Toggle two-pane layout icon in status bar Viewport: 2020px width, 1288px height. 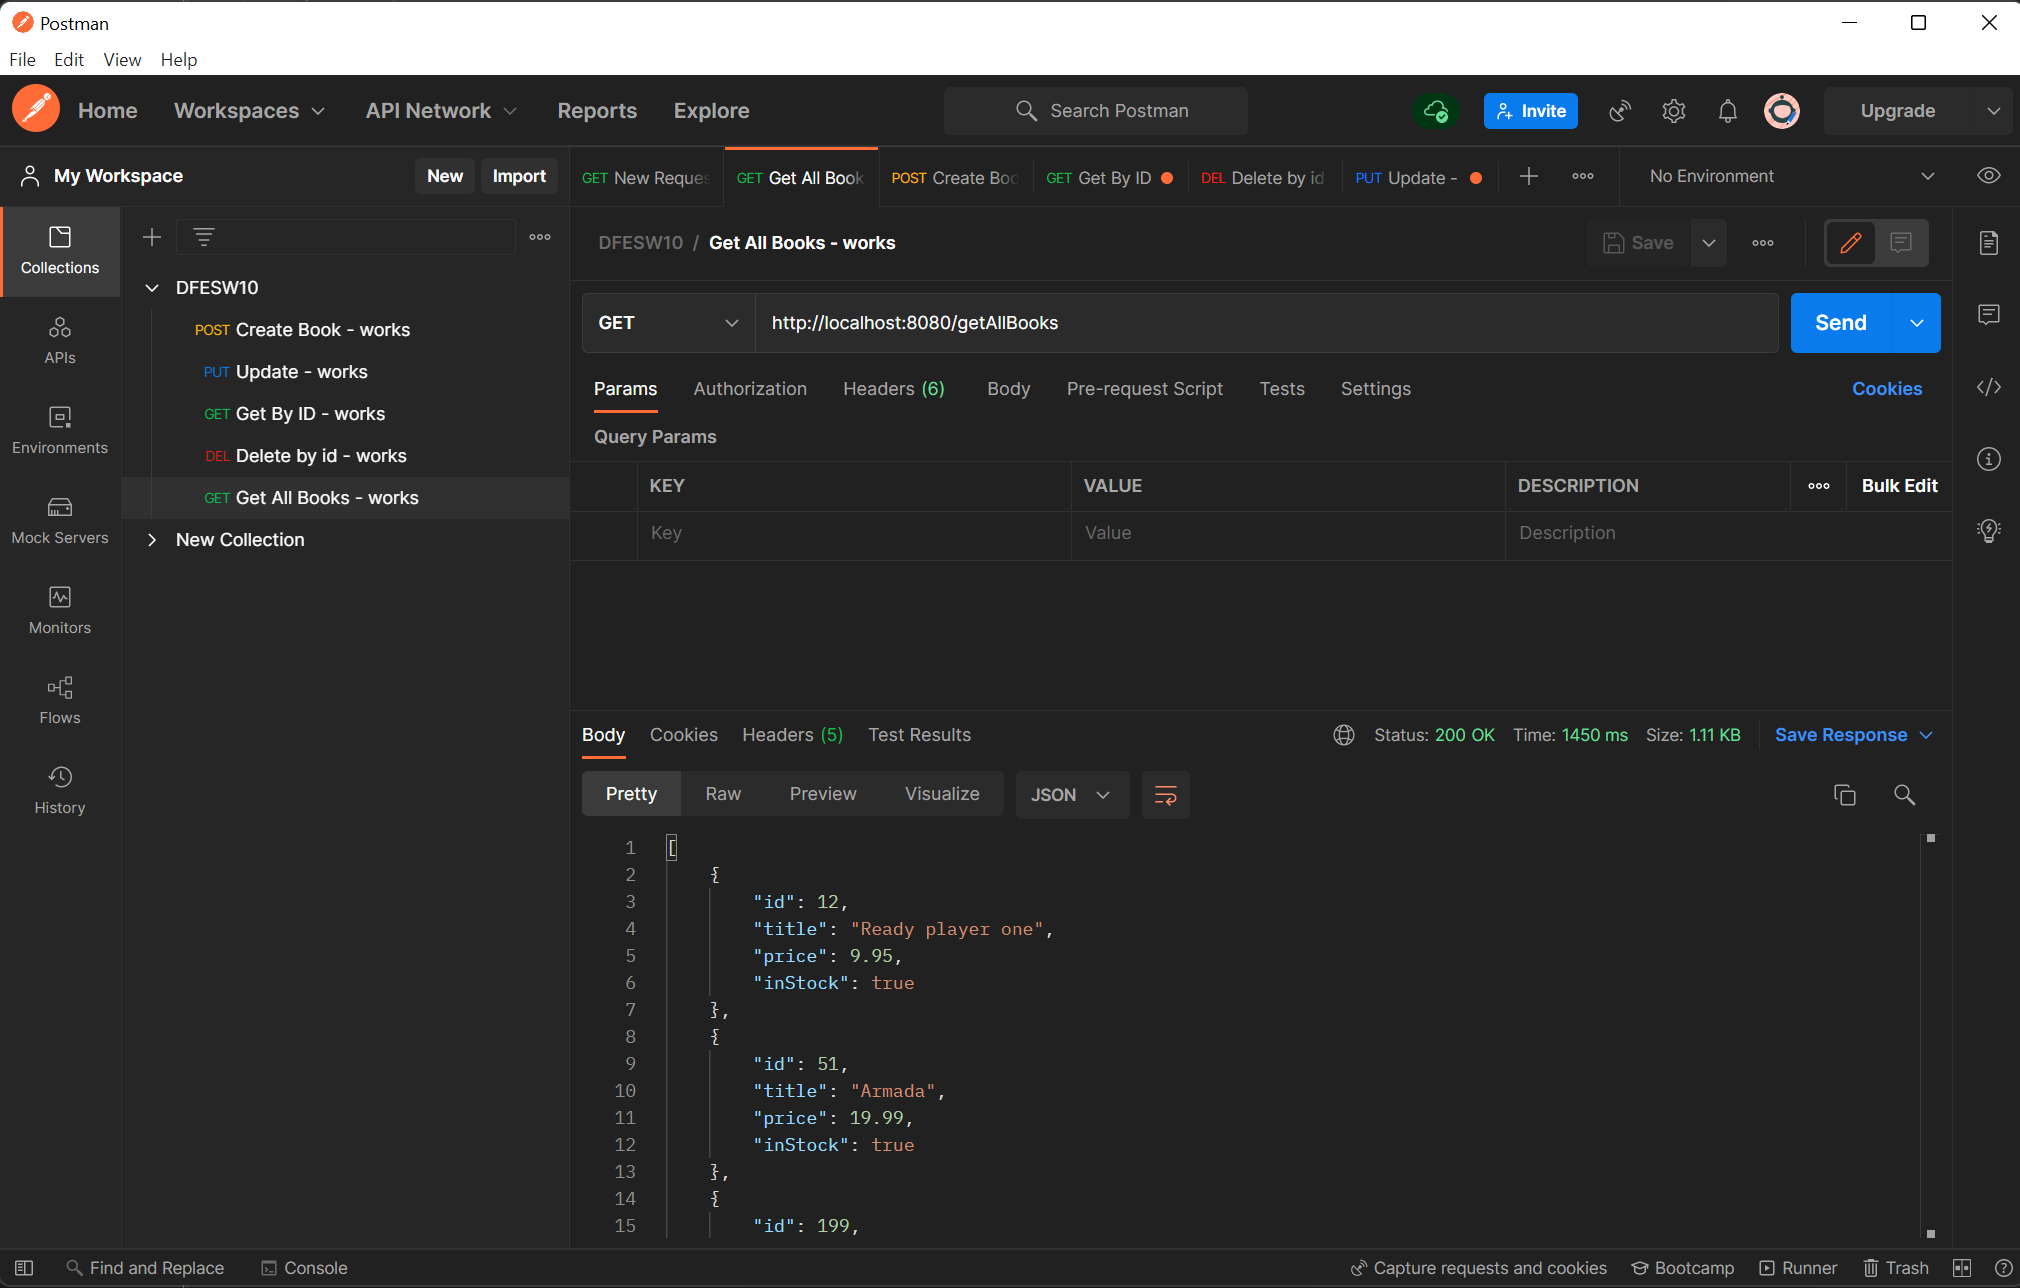(1961, 1268)
